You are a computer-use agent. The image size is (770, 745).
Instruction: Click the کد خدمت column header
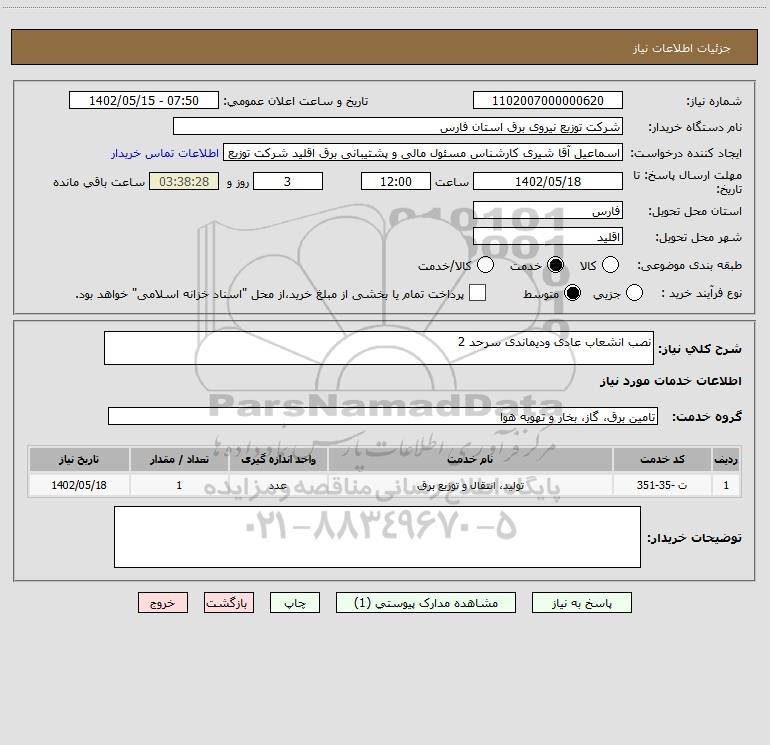[x=662, y=460]
